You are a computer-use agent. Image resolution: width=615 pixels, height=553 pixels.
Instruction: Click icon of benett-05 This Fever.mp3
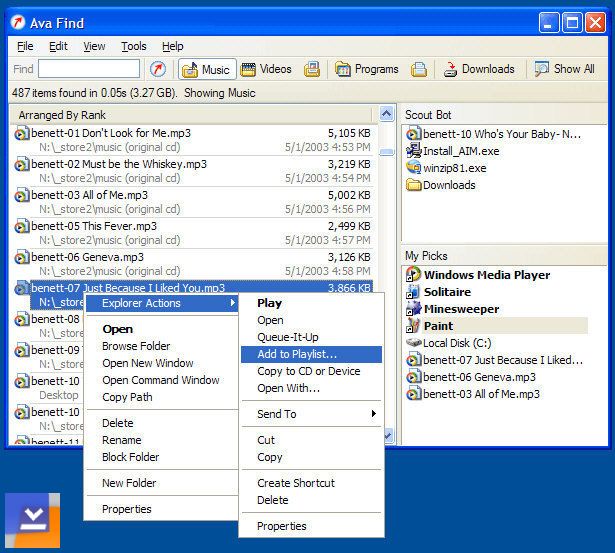pyautogui.click(x=22, y=226)
